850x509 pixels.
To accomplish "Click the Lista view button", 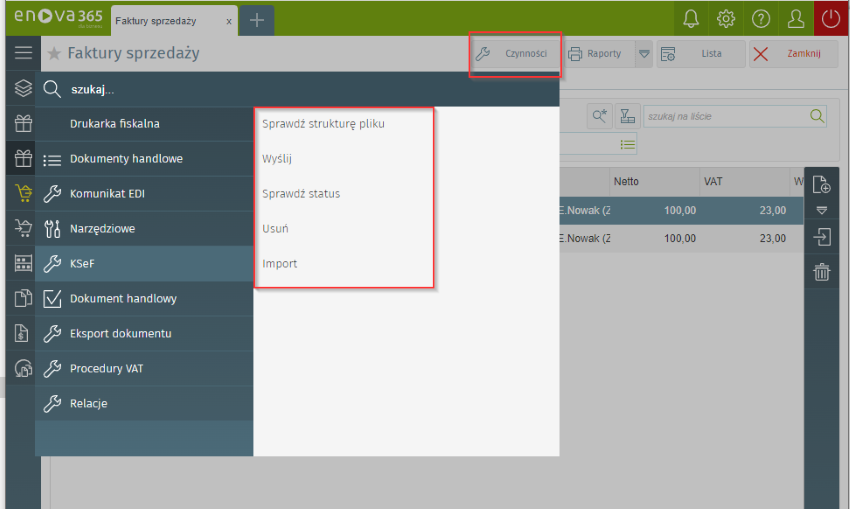I will tap(700, 54).
